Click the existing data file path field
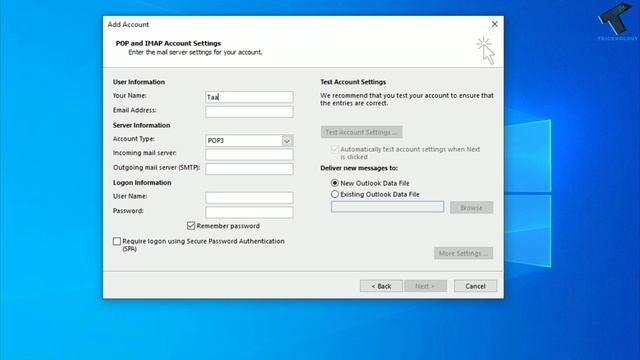The height and width of the screenshot is (360, 640). [x=387, y=207]
